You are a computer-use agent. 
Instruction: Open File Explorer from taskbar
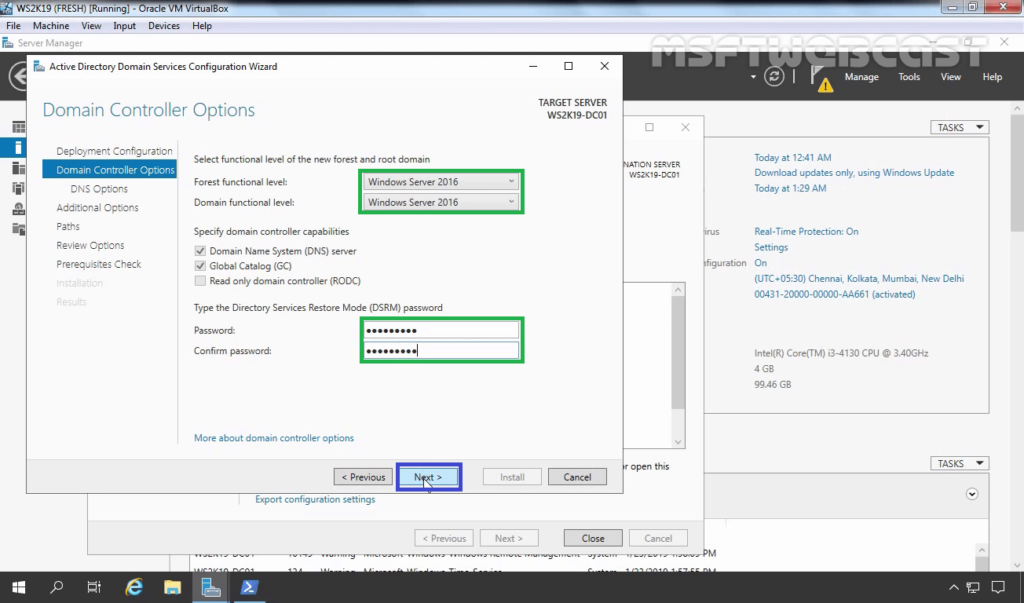click(172, 587)
